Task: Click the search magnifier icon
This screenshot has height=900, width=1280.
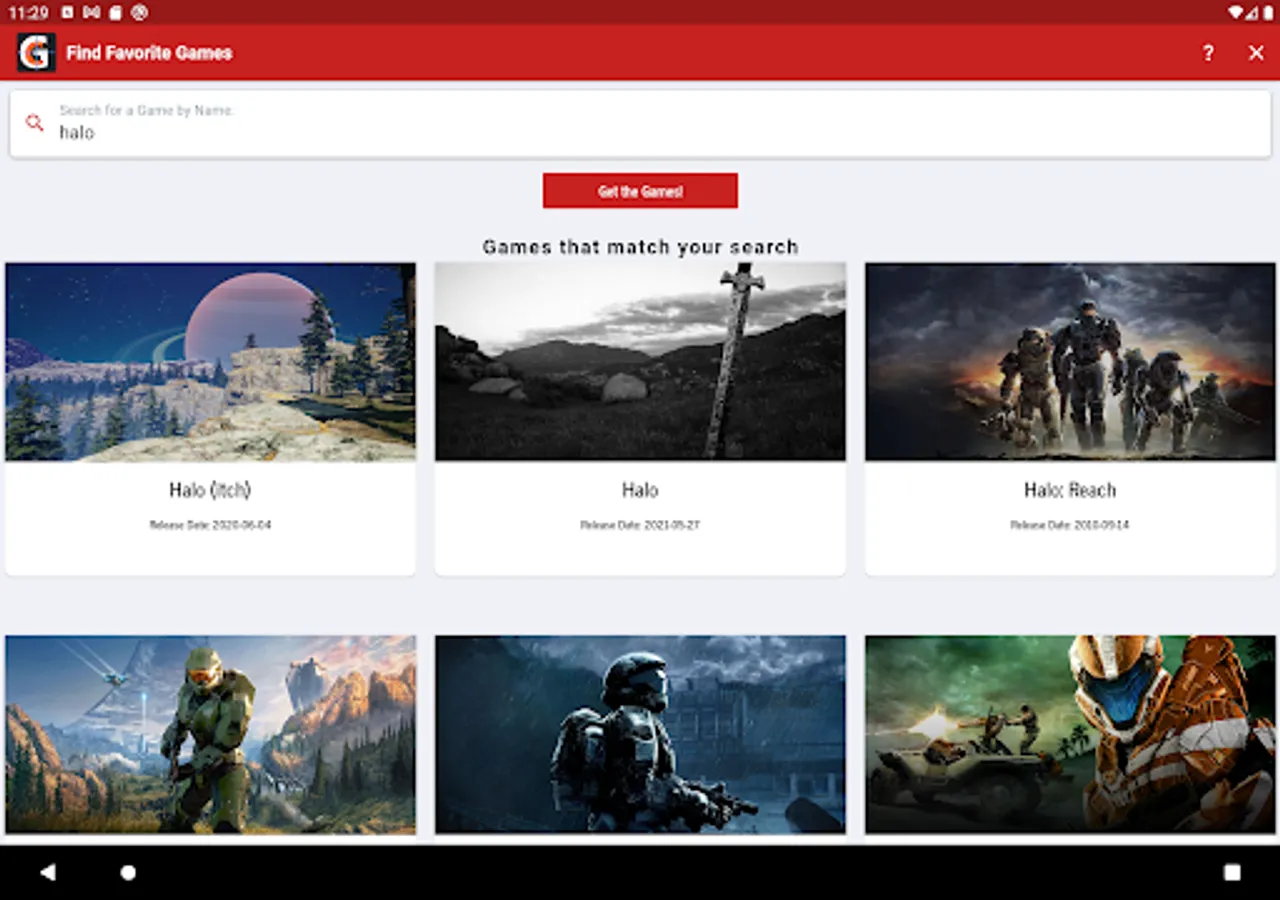Action: 35,123
